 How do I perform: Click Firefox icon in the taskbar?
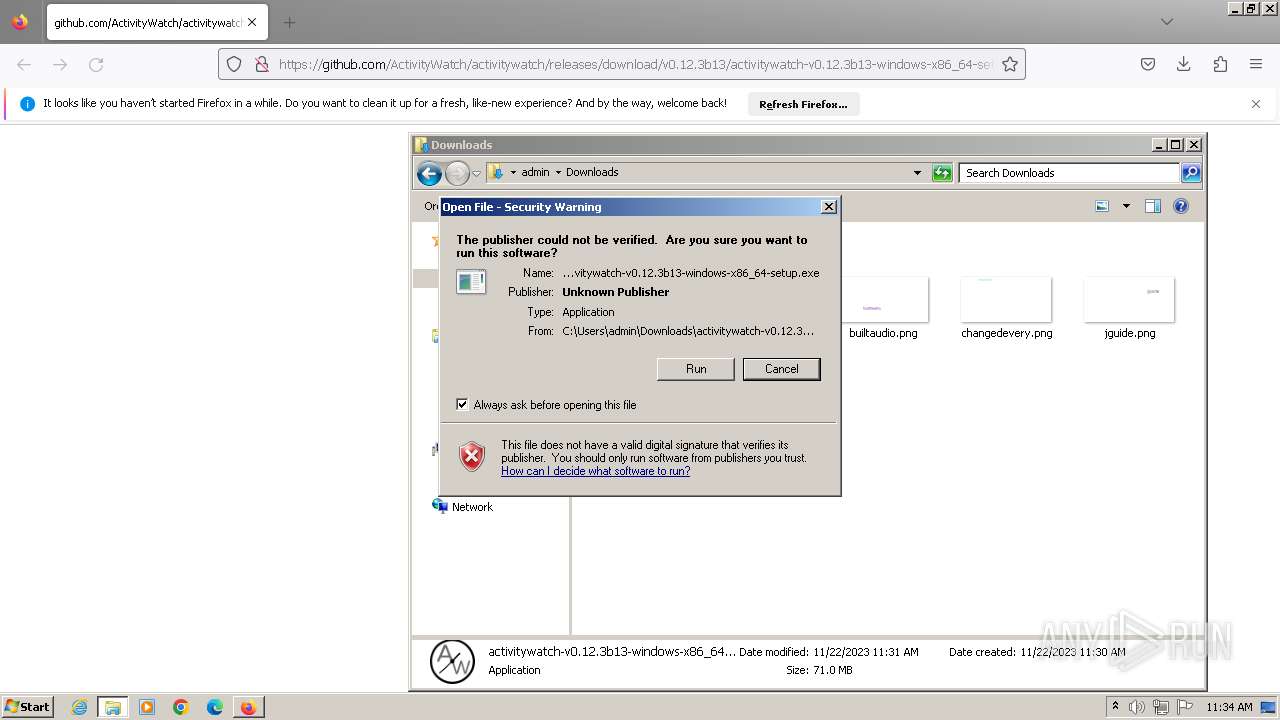tap(248, 707)
